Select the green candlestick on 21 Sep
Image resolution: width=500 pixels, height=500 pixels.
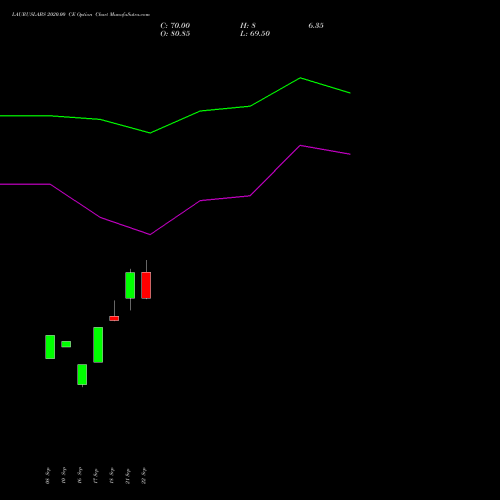(130, 285)
